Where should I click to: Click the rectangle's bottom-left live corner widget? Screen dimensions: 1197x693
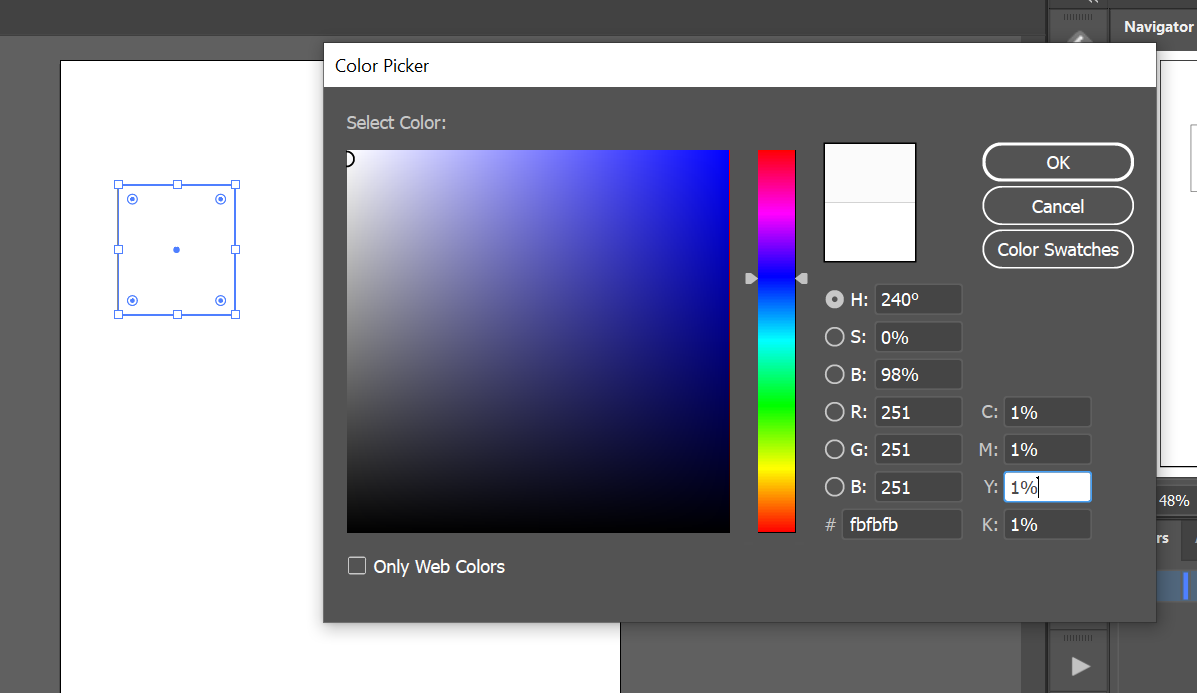point(132,300)
